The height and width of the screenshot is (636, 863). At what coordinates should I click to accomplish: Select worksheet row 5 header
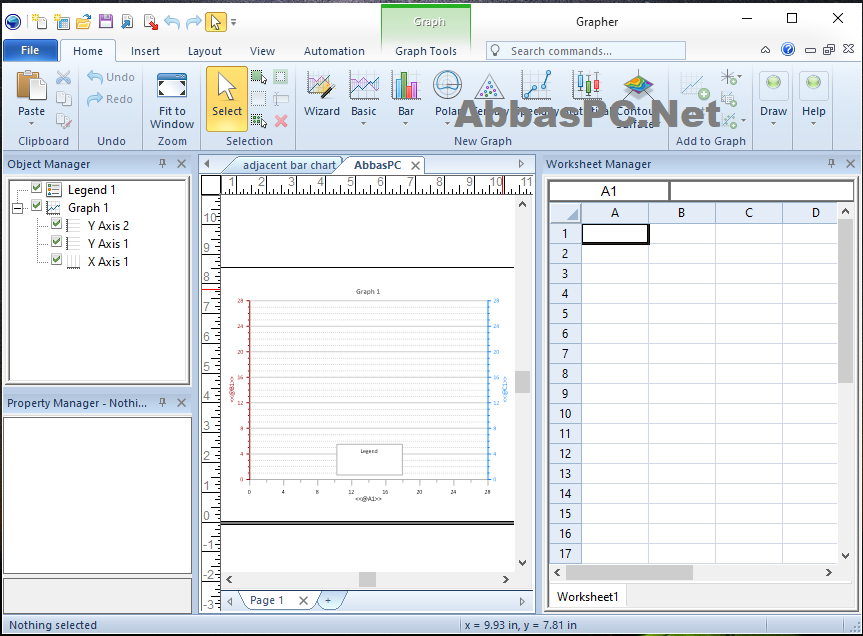click(x=565, y=313)
